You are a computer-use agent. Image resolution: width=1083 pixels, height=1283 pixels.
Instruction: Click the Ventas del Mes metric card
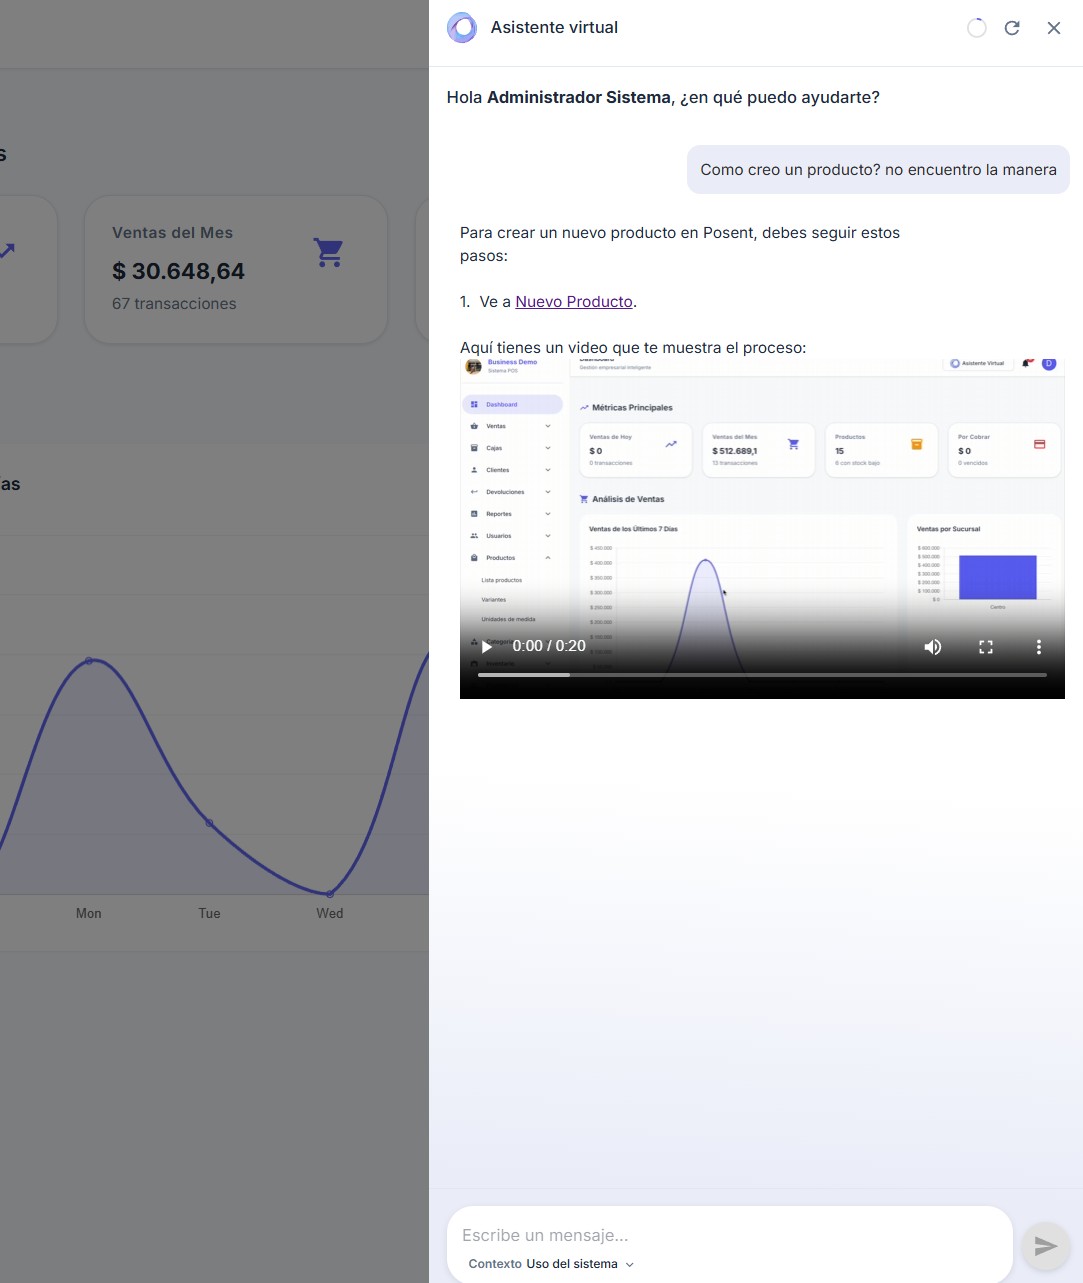point(236,269)
